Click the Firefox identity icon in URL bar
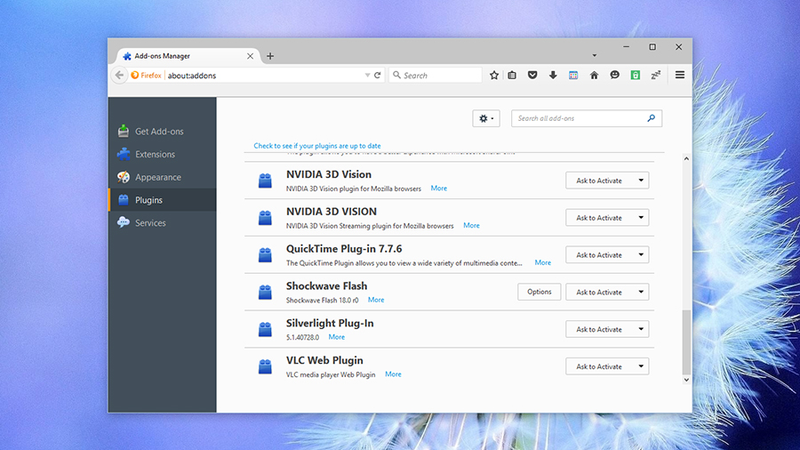This screenshot has width=800, height=450. pos(135,75)
